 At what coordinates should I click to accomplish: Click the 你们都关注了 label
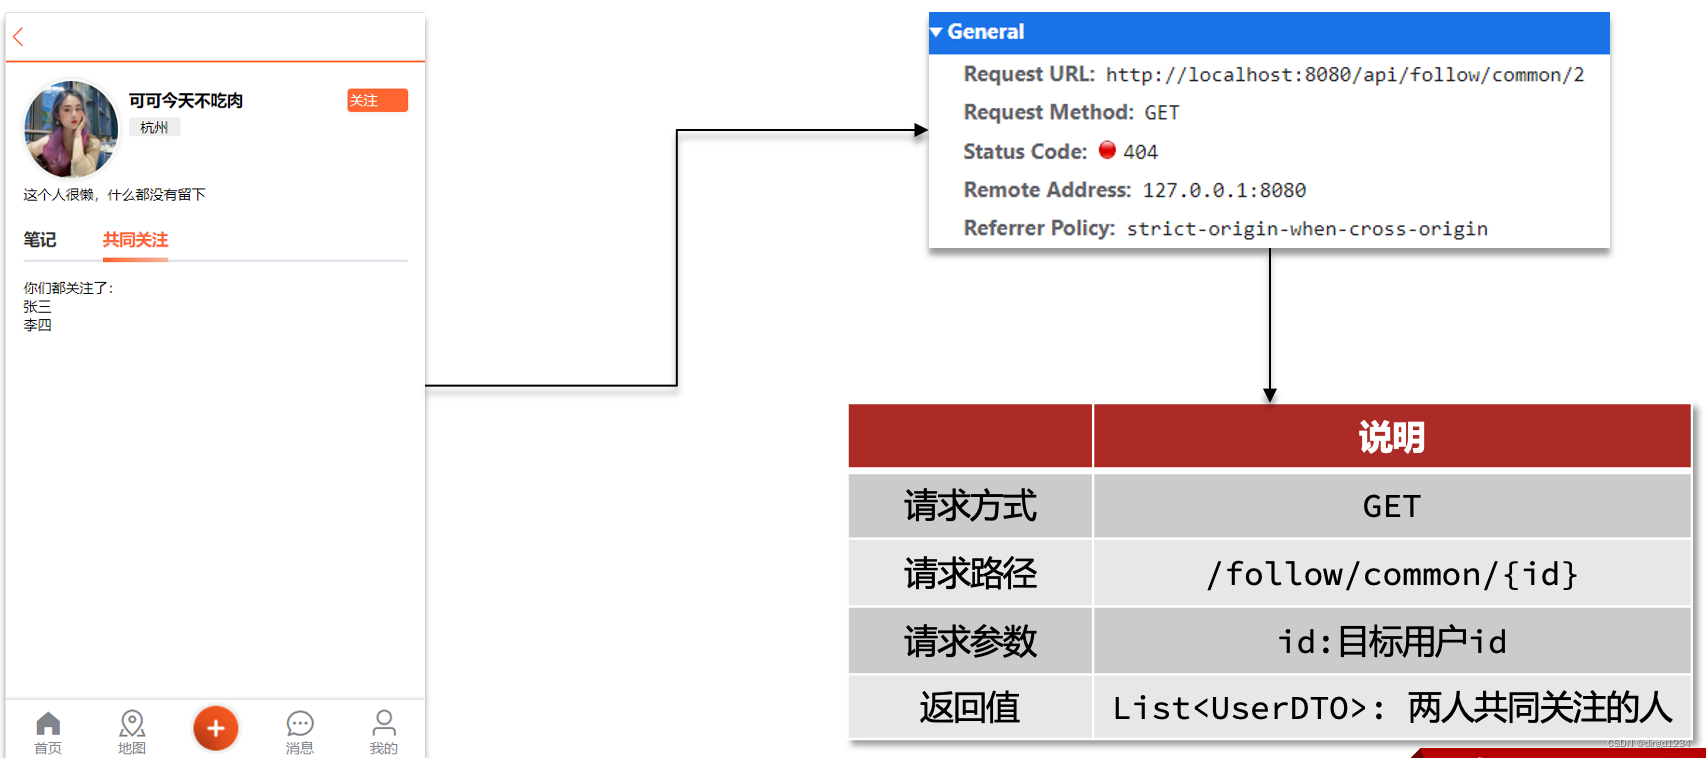(x=69, y=288)
